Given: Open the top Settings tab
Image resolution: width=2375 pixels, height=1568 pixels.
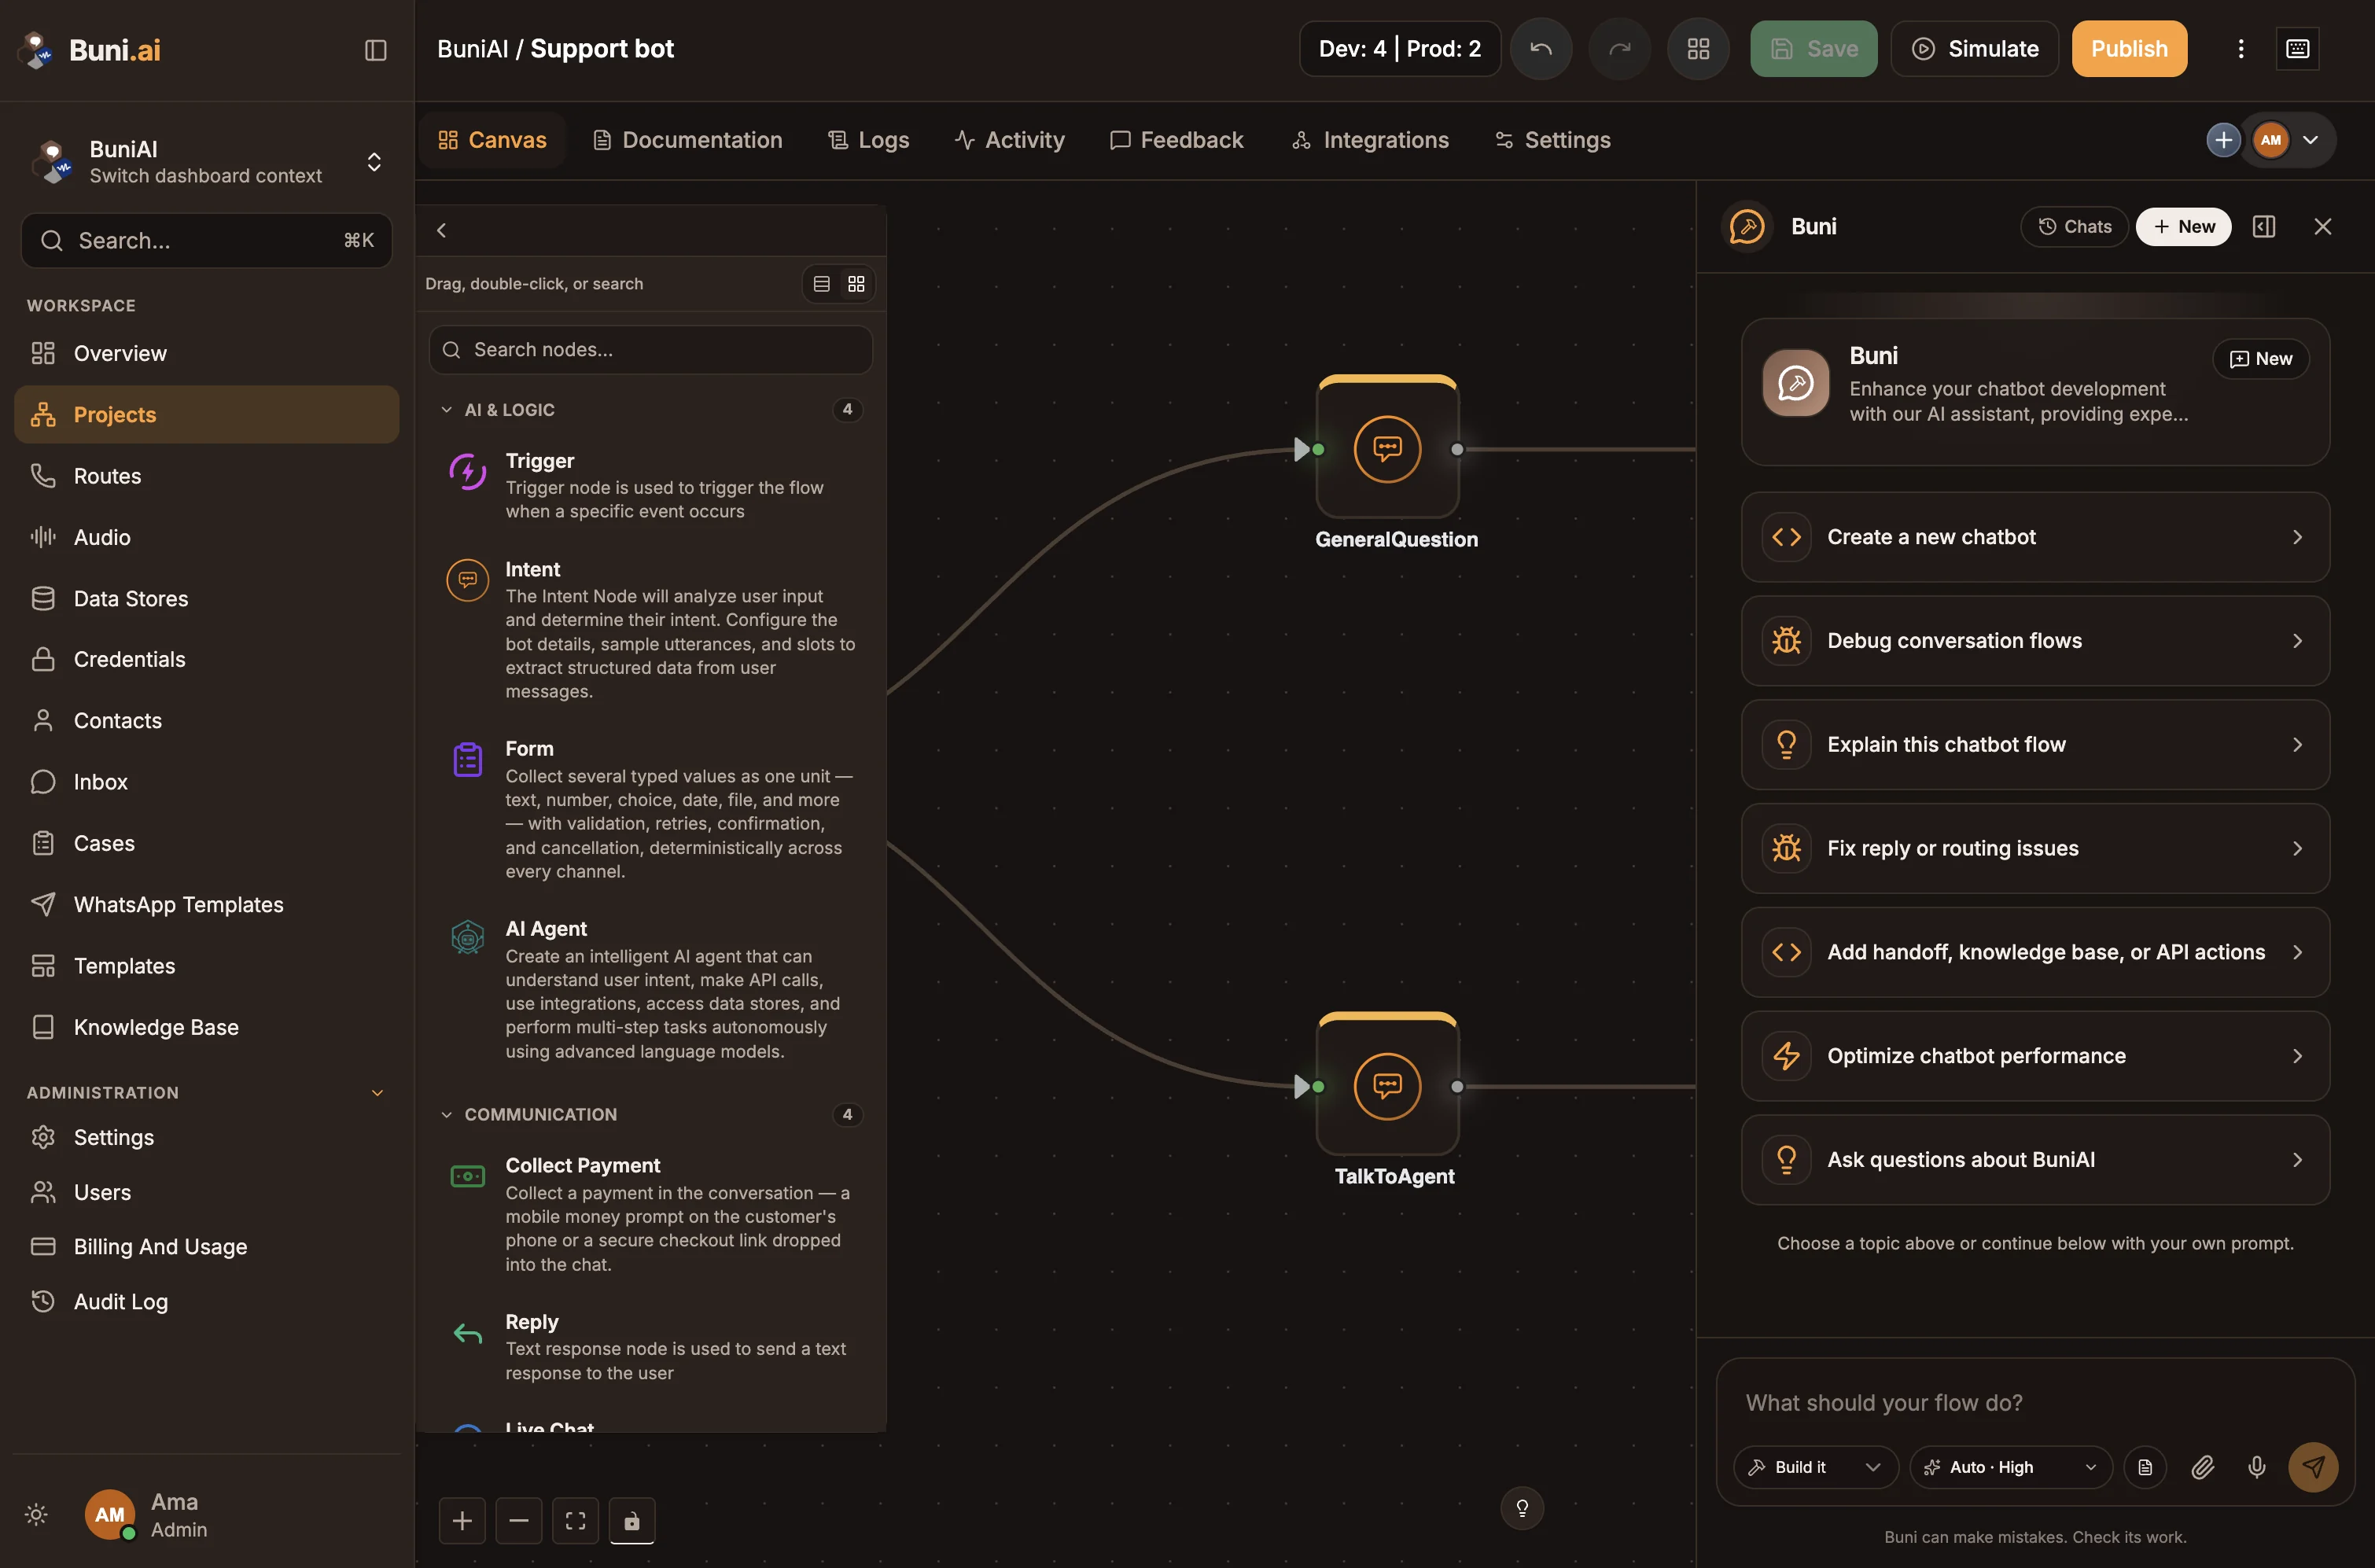Looking at the screenshot, I should (x=1552, y=140).
